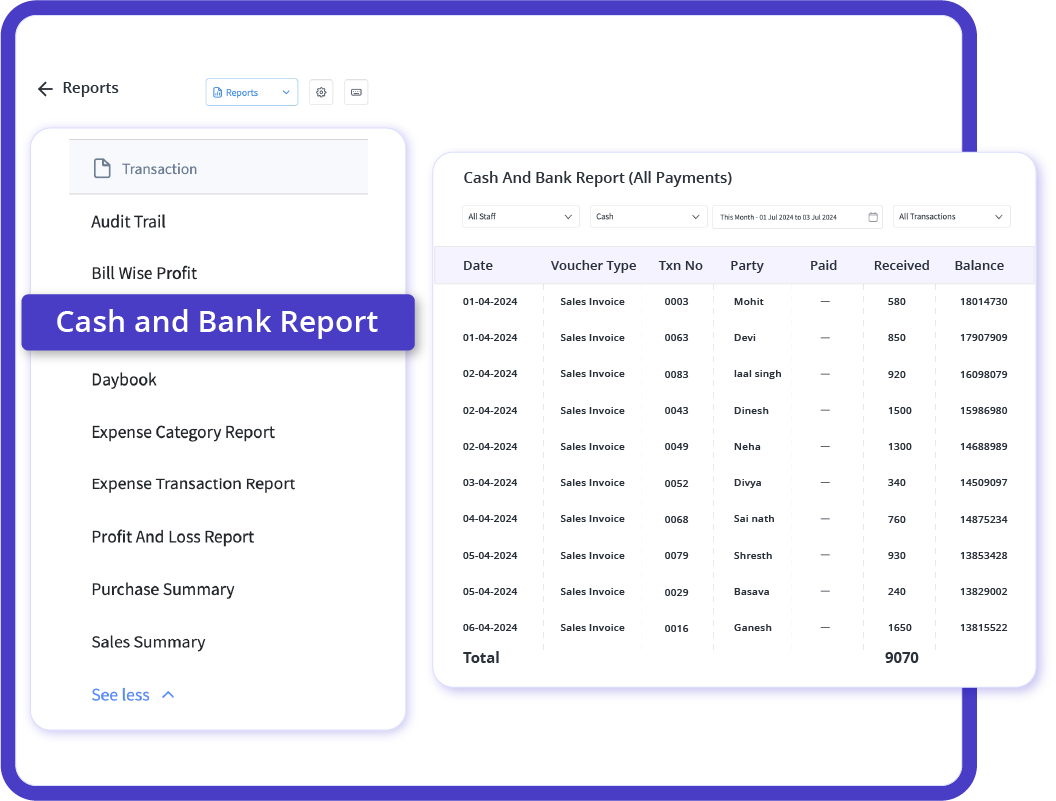This screenshot has height=801, width=1056.
Task: Collapse the report list with See less
Action: click(x=120, y=694)
